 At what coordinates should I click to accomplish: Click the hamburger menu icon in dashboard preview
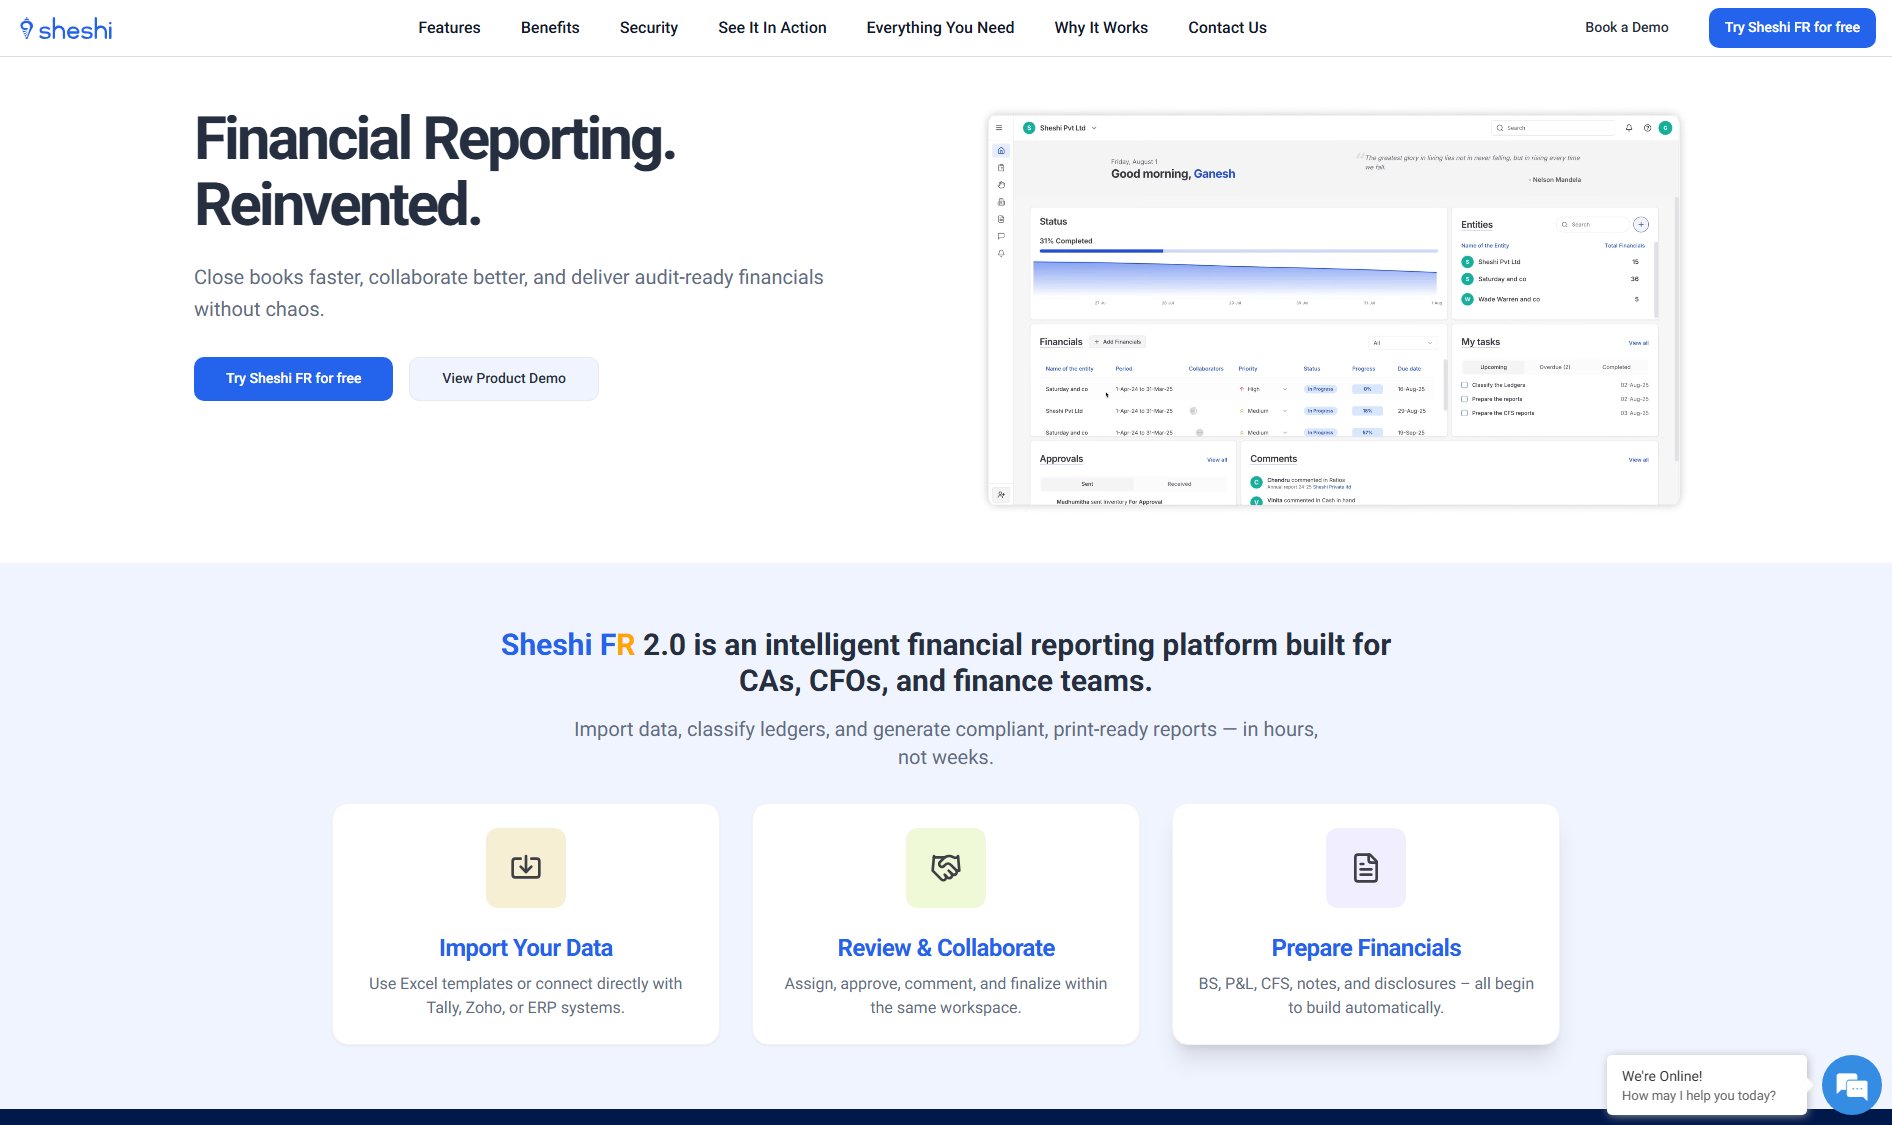click(999, 128)
